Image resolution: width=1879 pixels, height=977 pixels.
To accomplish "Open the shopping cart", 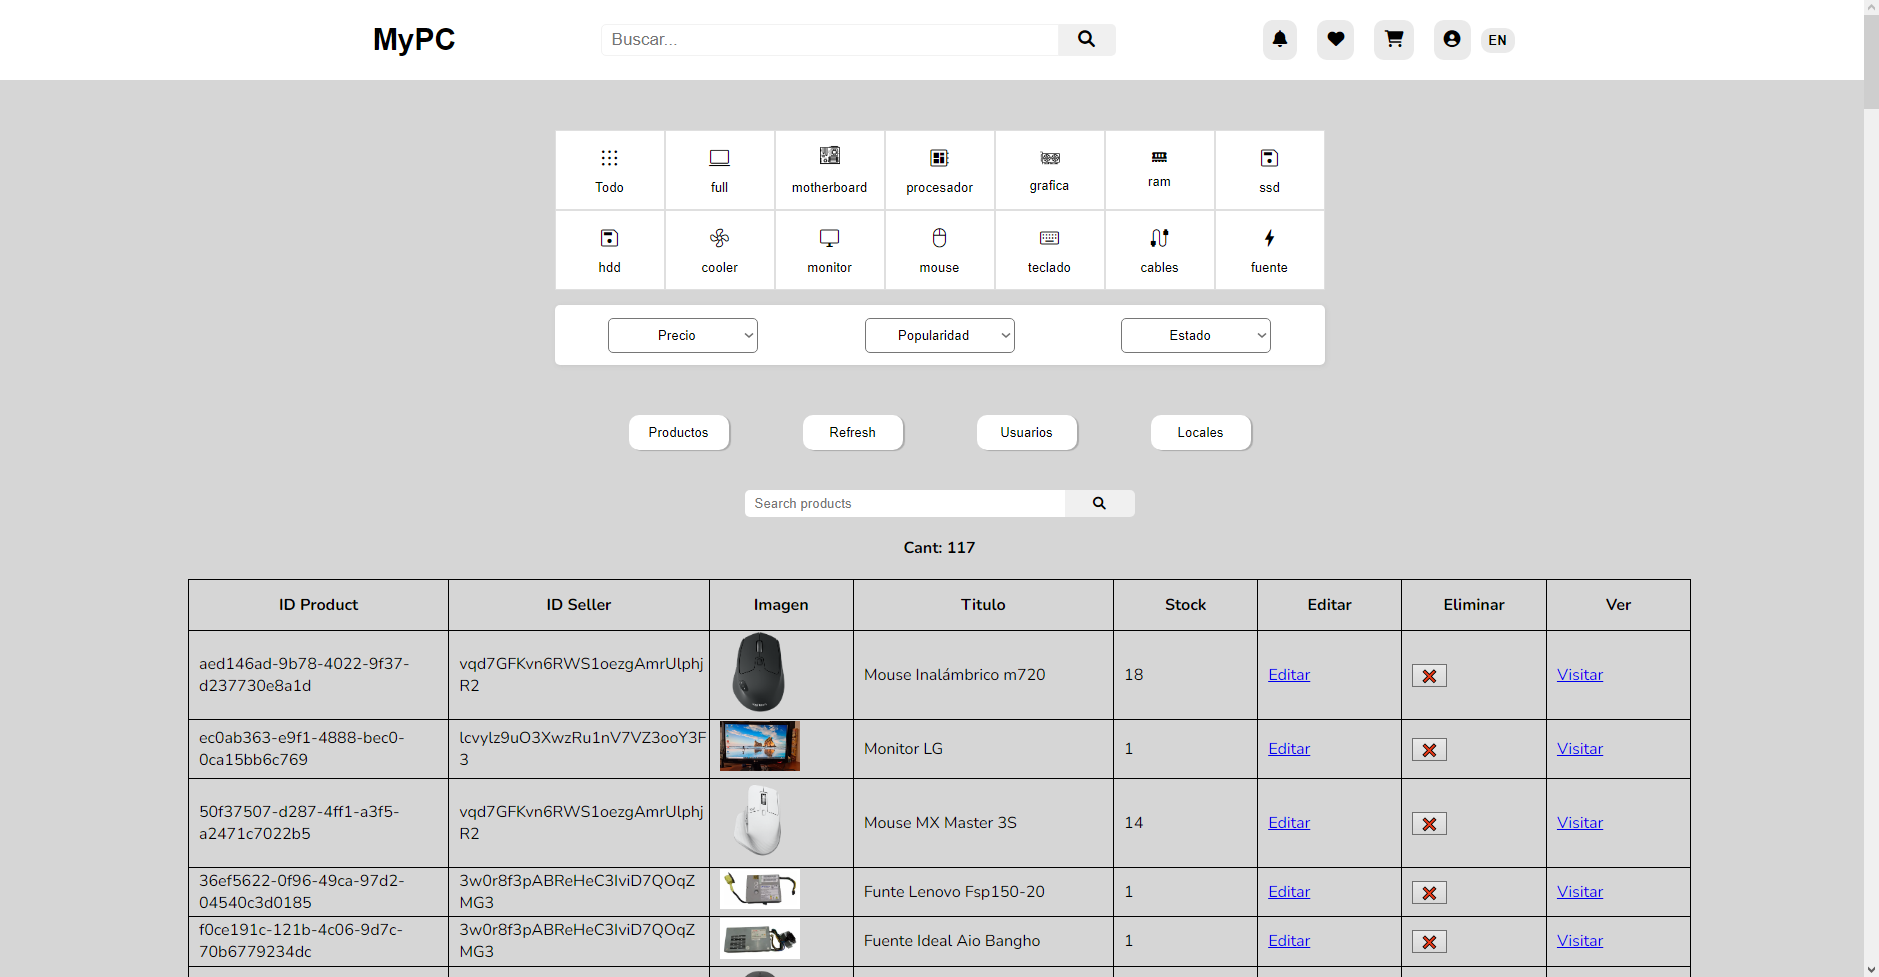I will (x=1394, y=39).
